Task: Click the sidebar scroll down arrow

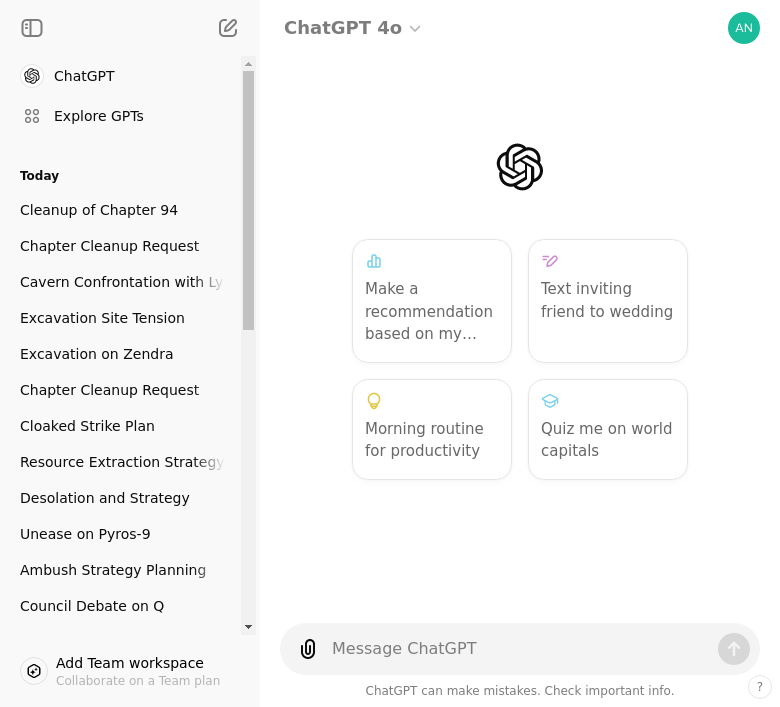Action: (248, 627)
